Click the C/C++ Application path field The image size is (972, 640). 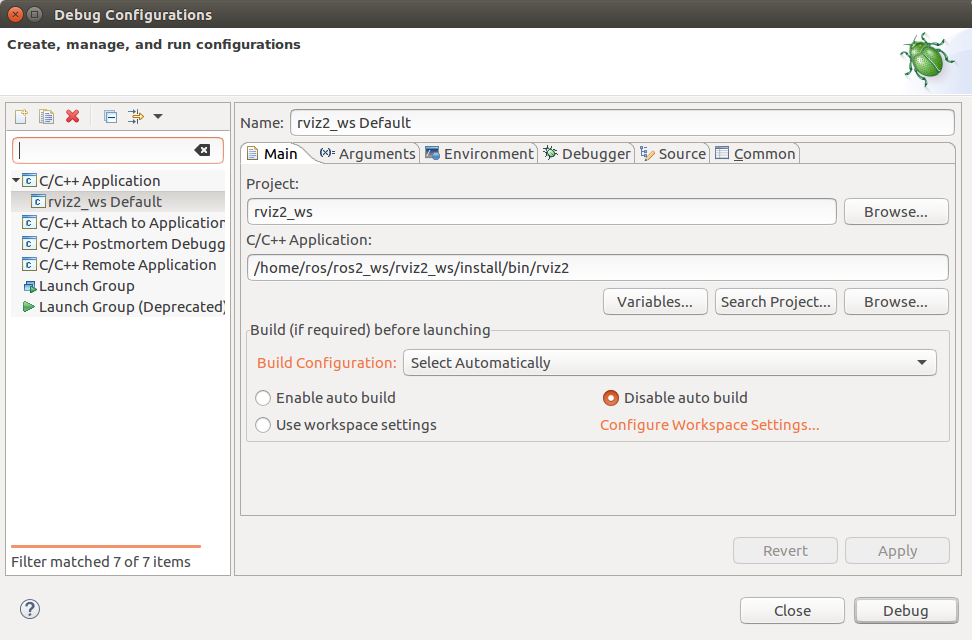click(x=596, y=268)
